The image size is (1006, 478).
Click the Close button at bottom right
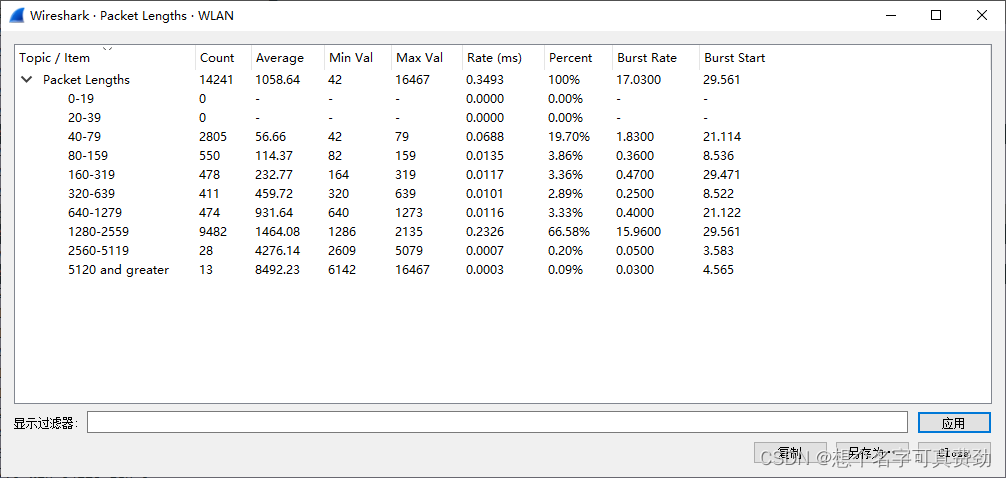[x=954, y=453]
